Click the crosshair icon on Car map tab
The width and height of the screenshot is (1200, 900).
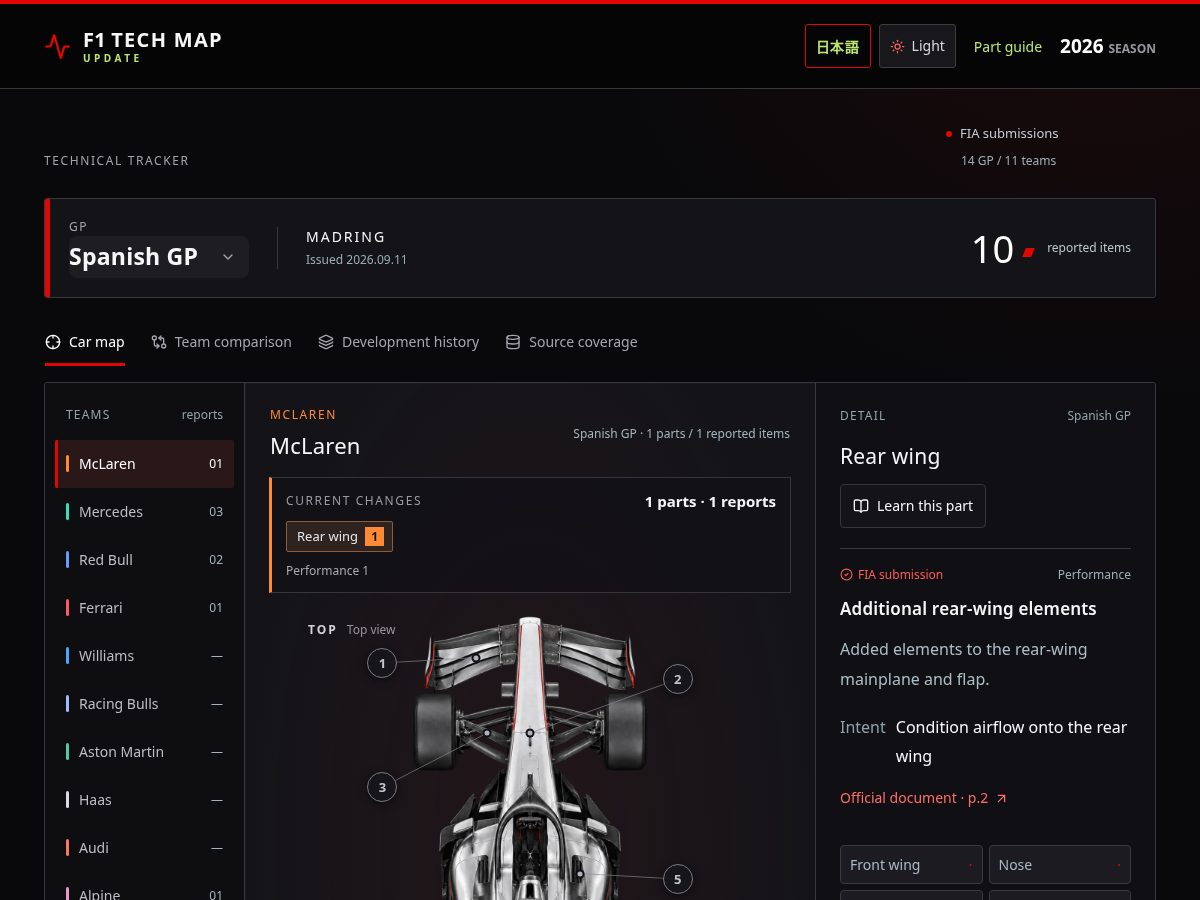point(53,342)
